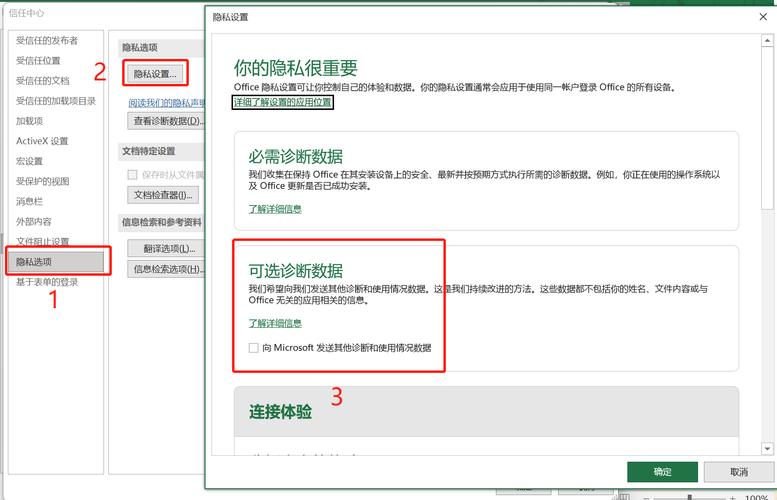The width and height of the screenshot is (777, 500).
Task: Click scrollbar up arrow in privacy dialog
Action: (768, 40)
